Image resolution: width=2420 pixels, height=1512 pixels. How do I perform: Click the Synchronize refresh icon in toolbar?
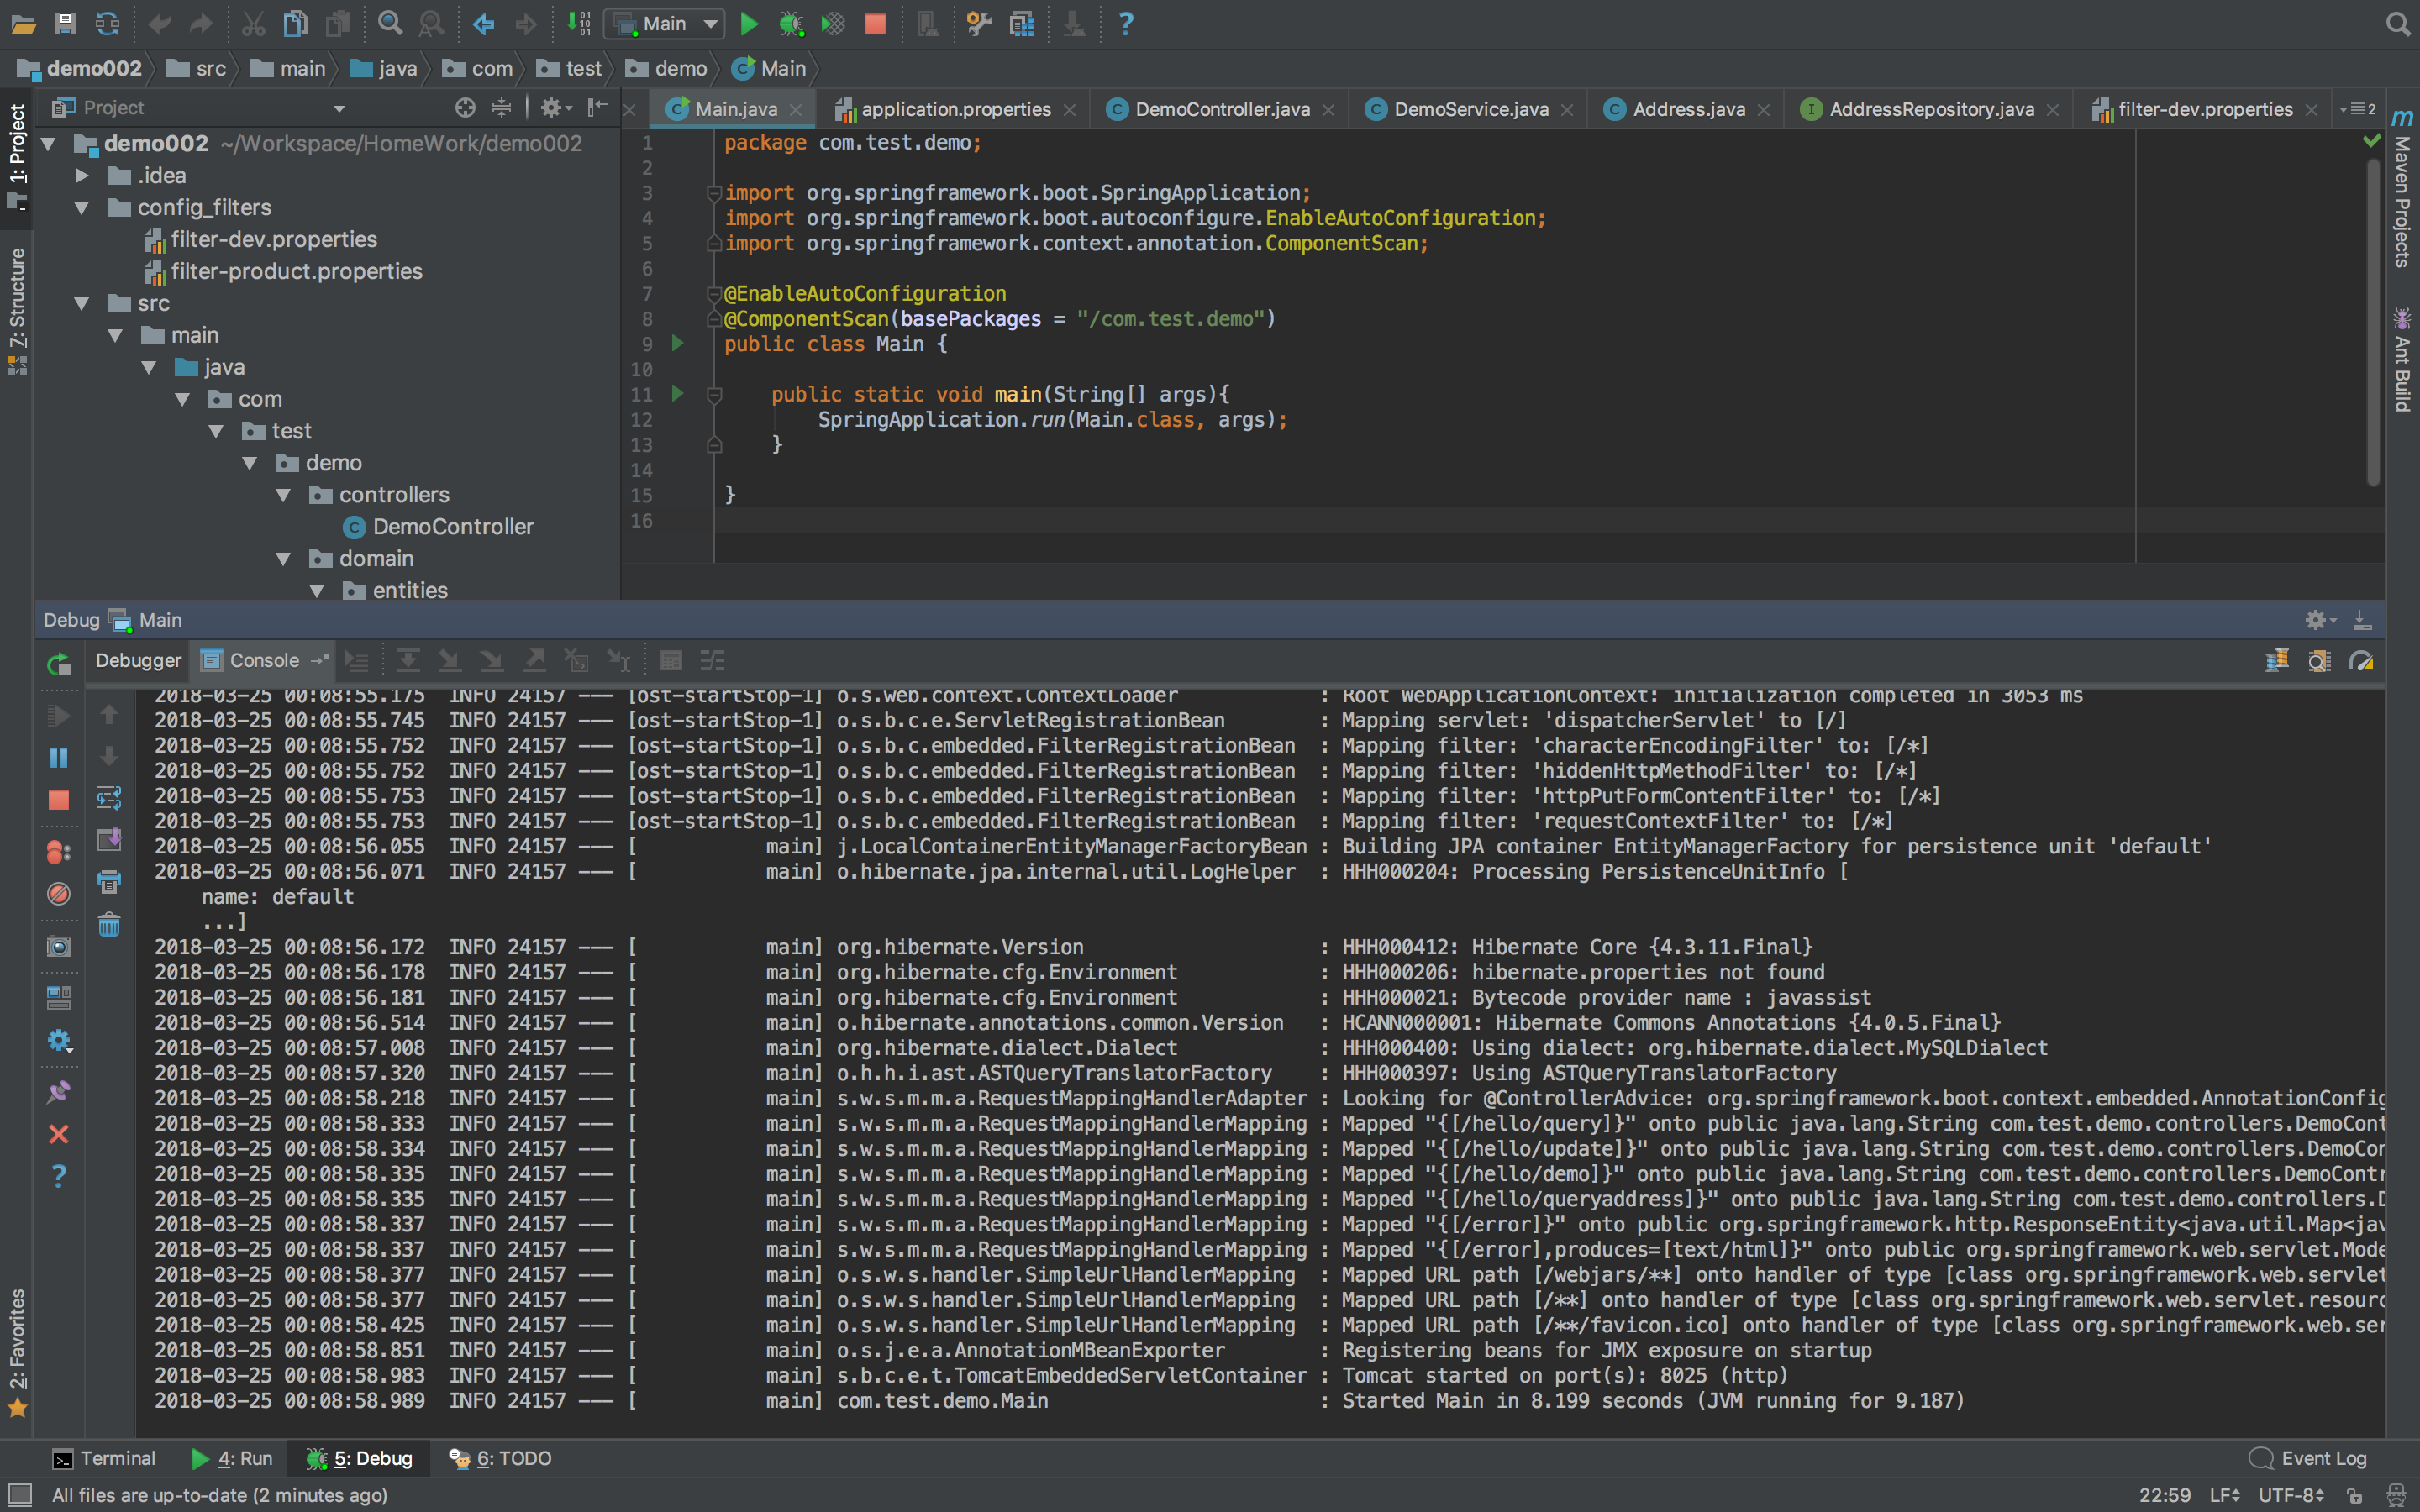pyautogui.click(x=107, y=24)
